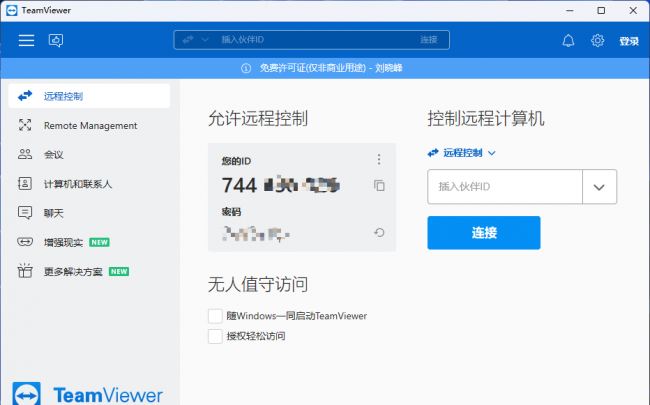Click the main 插入伙伴ID input field
Image resolution: width=650 pixels, height=405 pixels.
coord(505,187)
